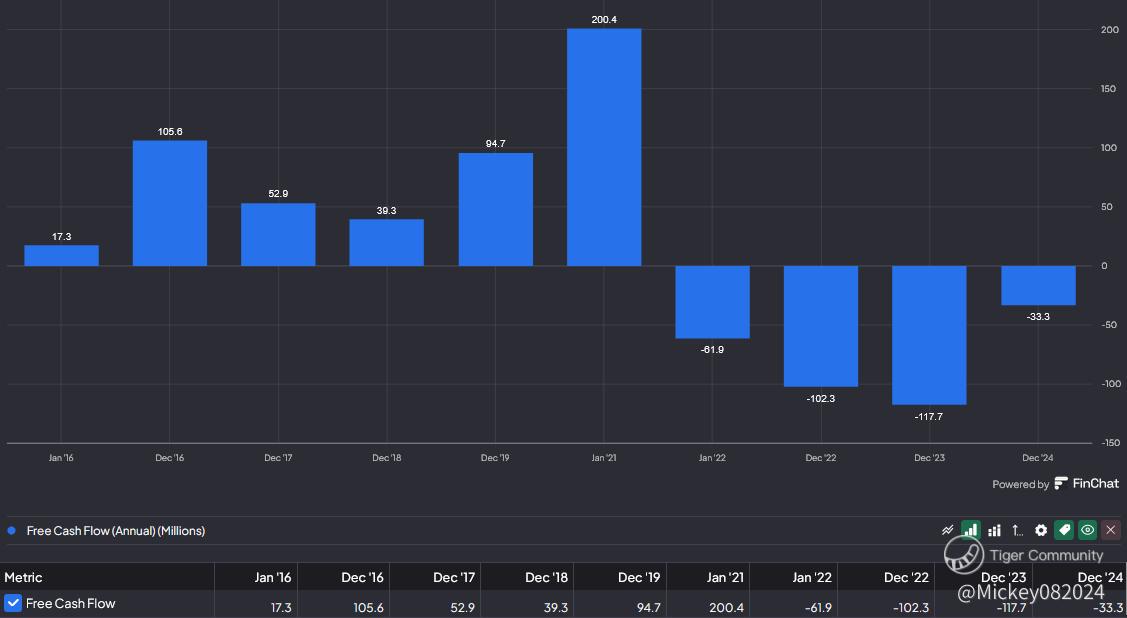Click the Jan '16 table column header
Viewport: 1127px width, 618px height.
coord(273,577)
